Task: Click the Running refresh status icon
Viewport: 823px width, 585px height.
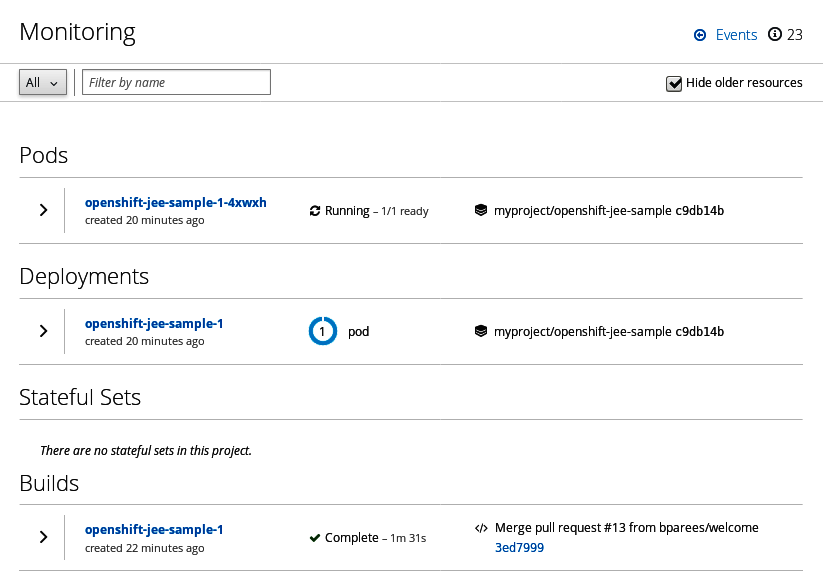Action: 315,211
